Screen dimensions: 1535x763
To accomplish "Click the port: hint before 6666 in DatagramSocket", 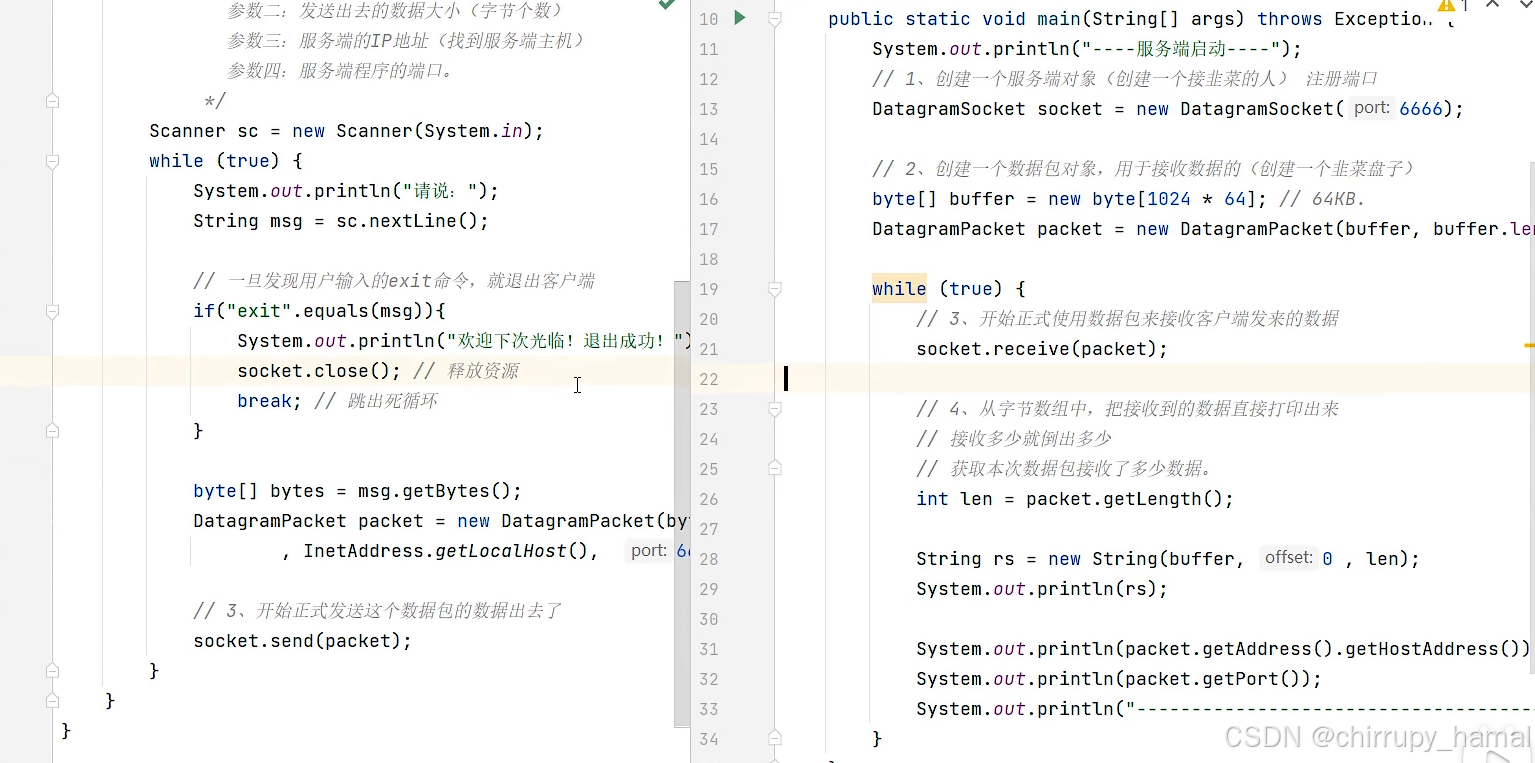I will point(1372,108).
